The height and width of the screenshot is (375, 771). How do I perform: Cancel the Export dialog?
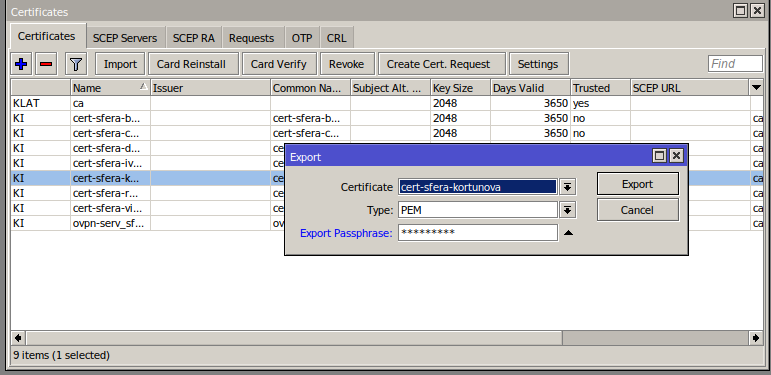638,210
